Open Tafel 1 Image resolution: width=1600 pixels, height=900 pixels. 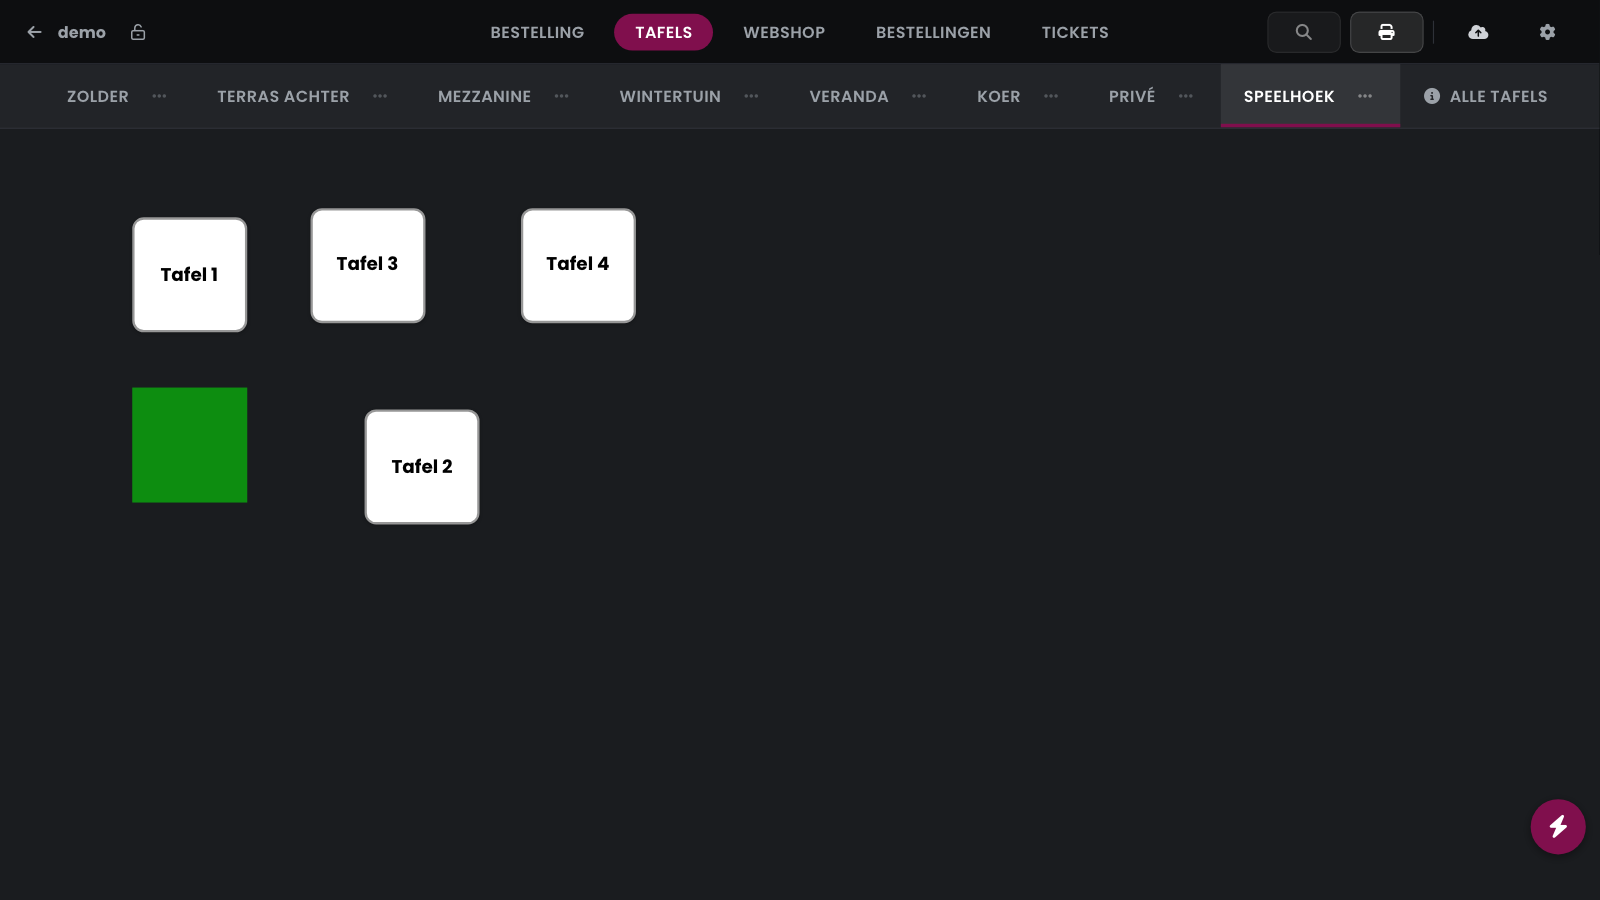pos(189,275)
